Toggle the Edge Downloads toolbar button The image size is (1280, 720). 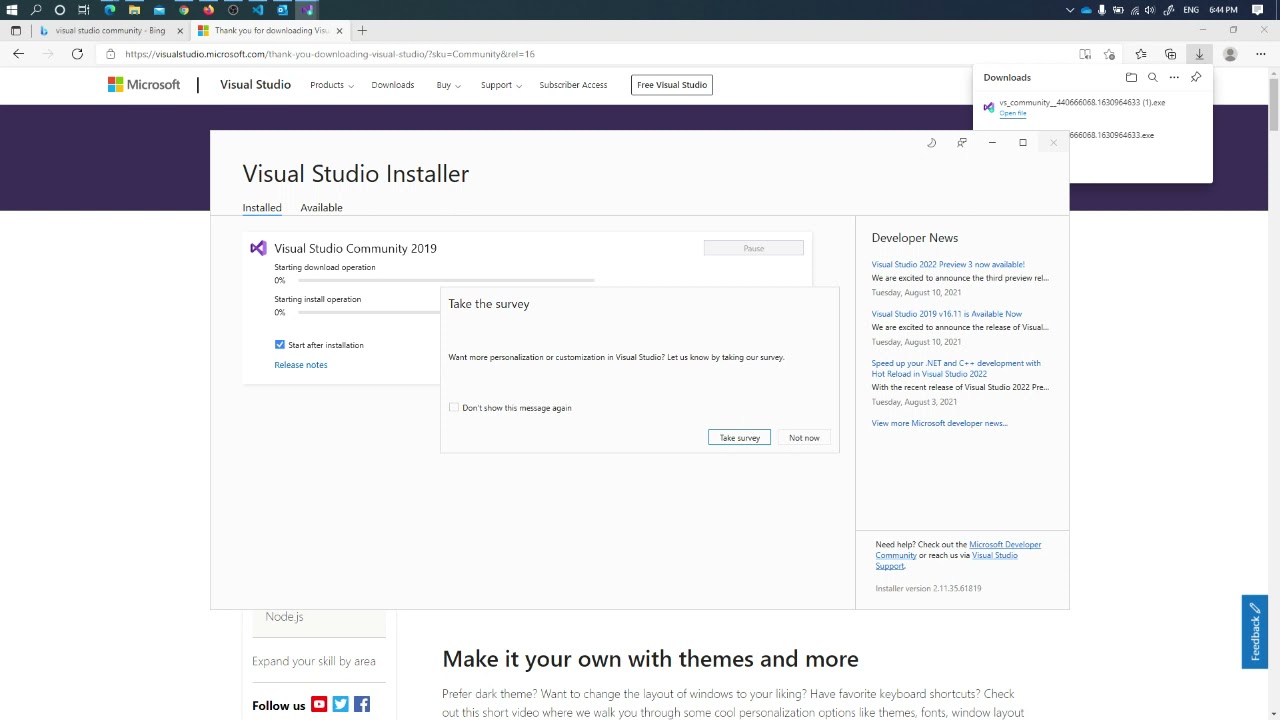1199,54
